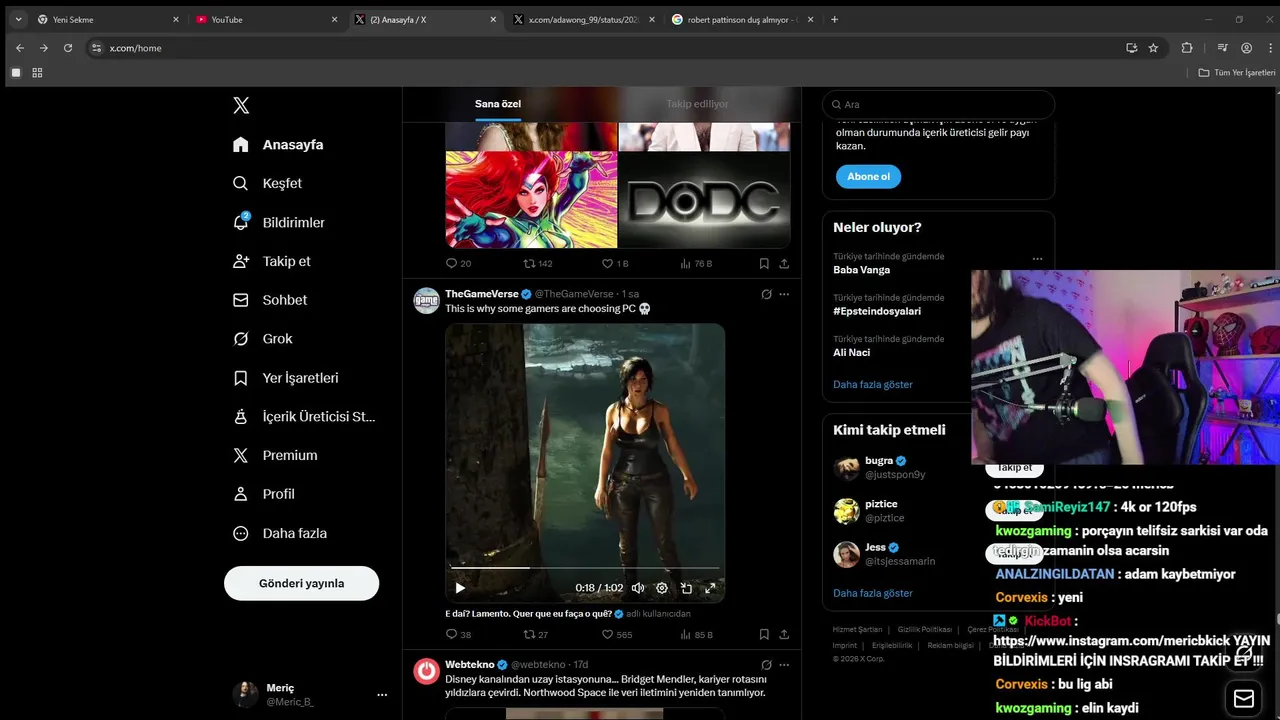The image size is (1280, 720).
Task: Open more options on TheGameVerse post
Action: point(784,294)
